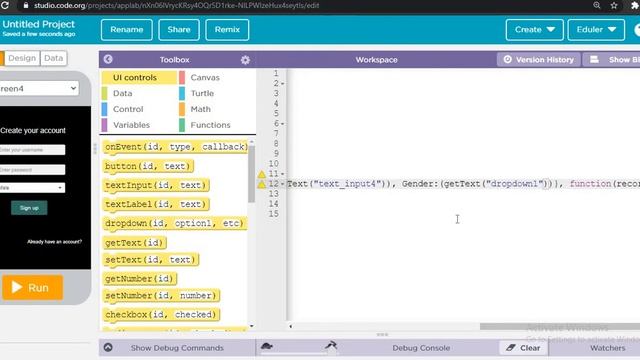Click the getNumber(id) block

pyautogui.click(x=140, y=279)
